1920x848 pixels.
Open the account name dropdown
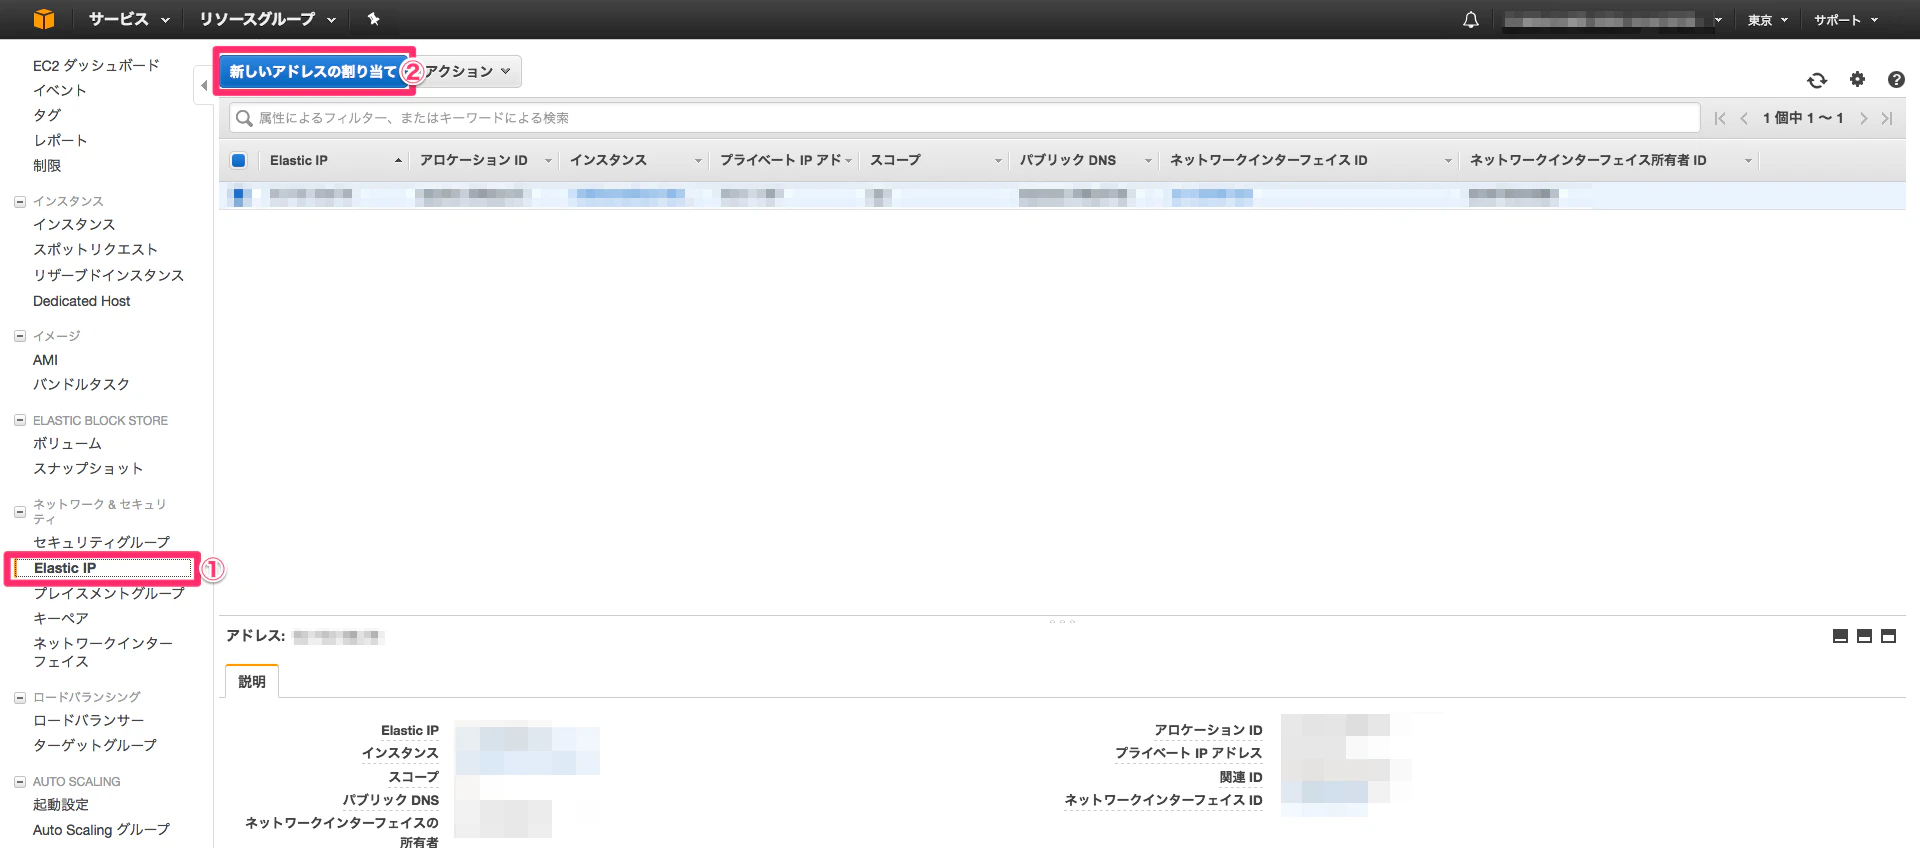coord(1612,20)
